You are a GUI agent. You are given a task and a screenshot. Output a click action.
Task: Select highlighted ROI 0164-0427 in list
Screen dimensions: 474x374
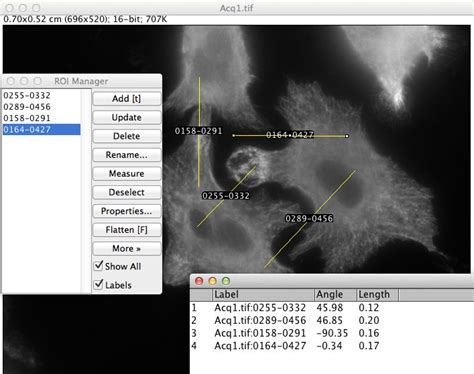click(x=41, y=129)
